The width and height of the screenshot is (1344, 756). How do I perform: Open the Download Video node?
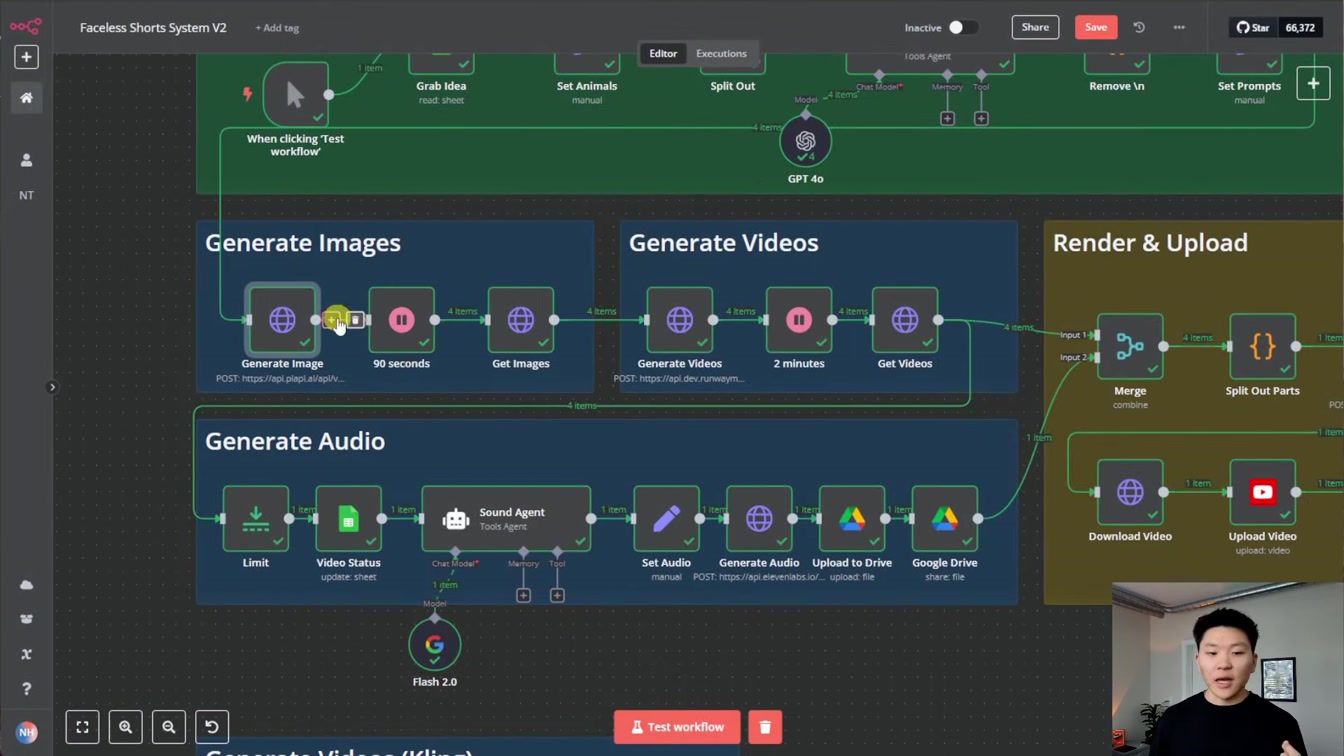(x=1130, y=492)
